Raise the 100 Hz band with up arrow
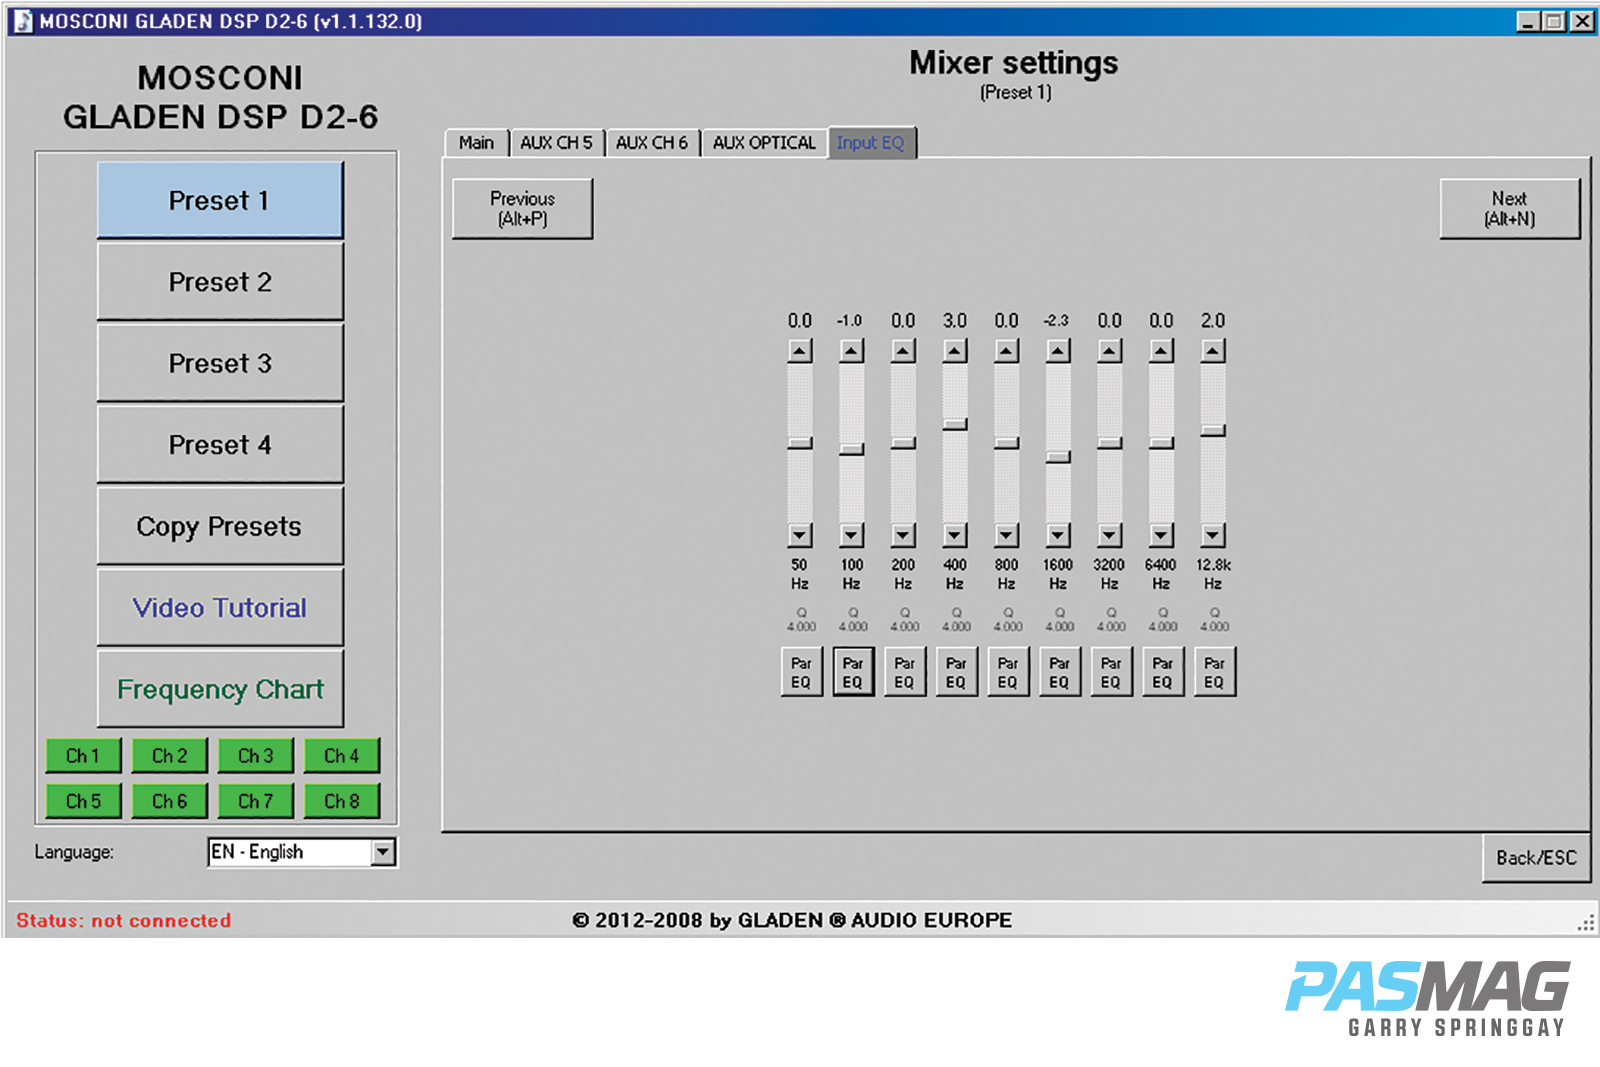The image size is (1600, 1067). pos(852,351)
